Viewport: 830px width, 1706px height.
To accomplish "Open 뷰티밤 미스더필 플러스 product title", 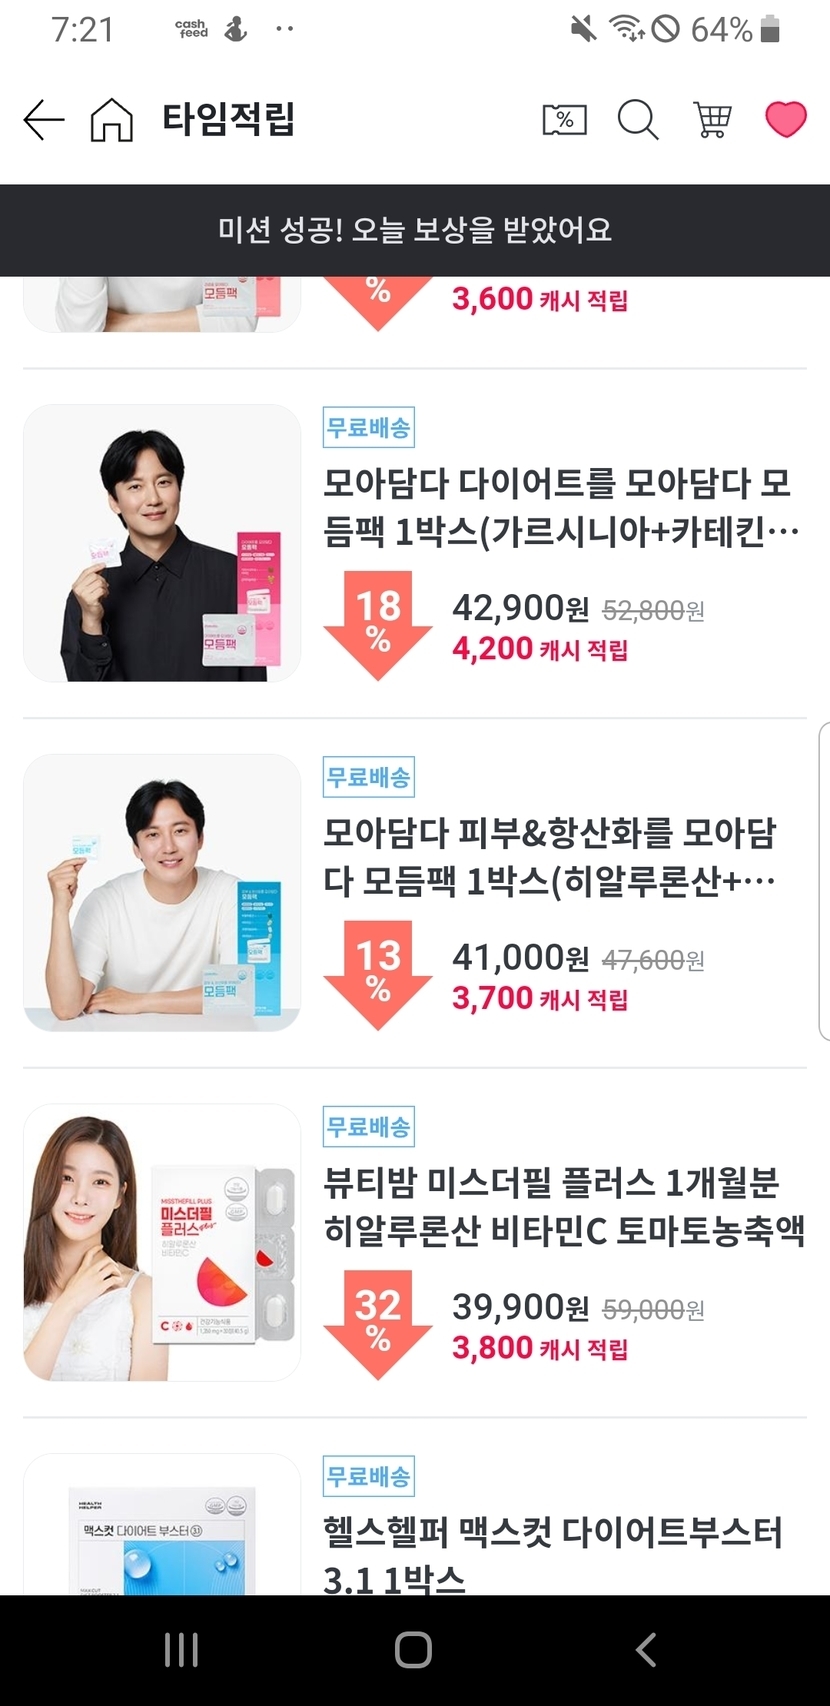I will [563, 1206].
